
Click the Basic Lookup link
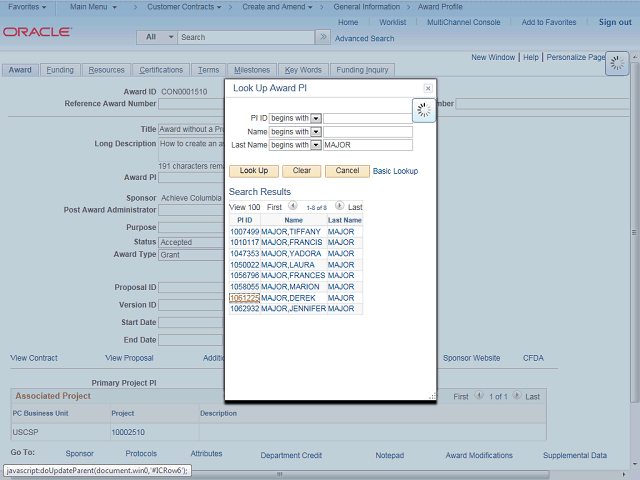pyautogui.click(x=395, y=171)
